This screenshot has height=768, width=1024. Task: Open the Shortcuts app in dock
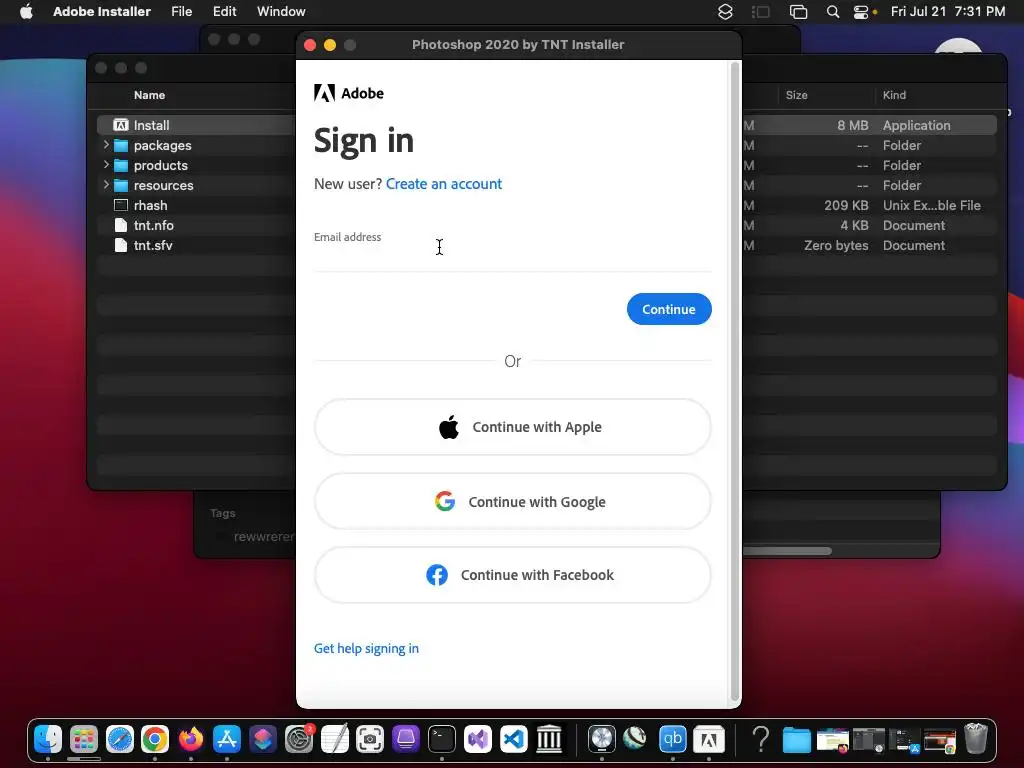pos(263,739)
